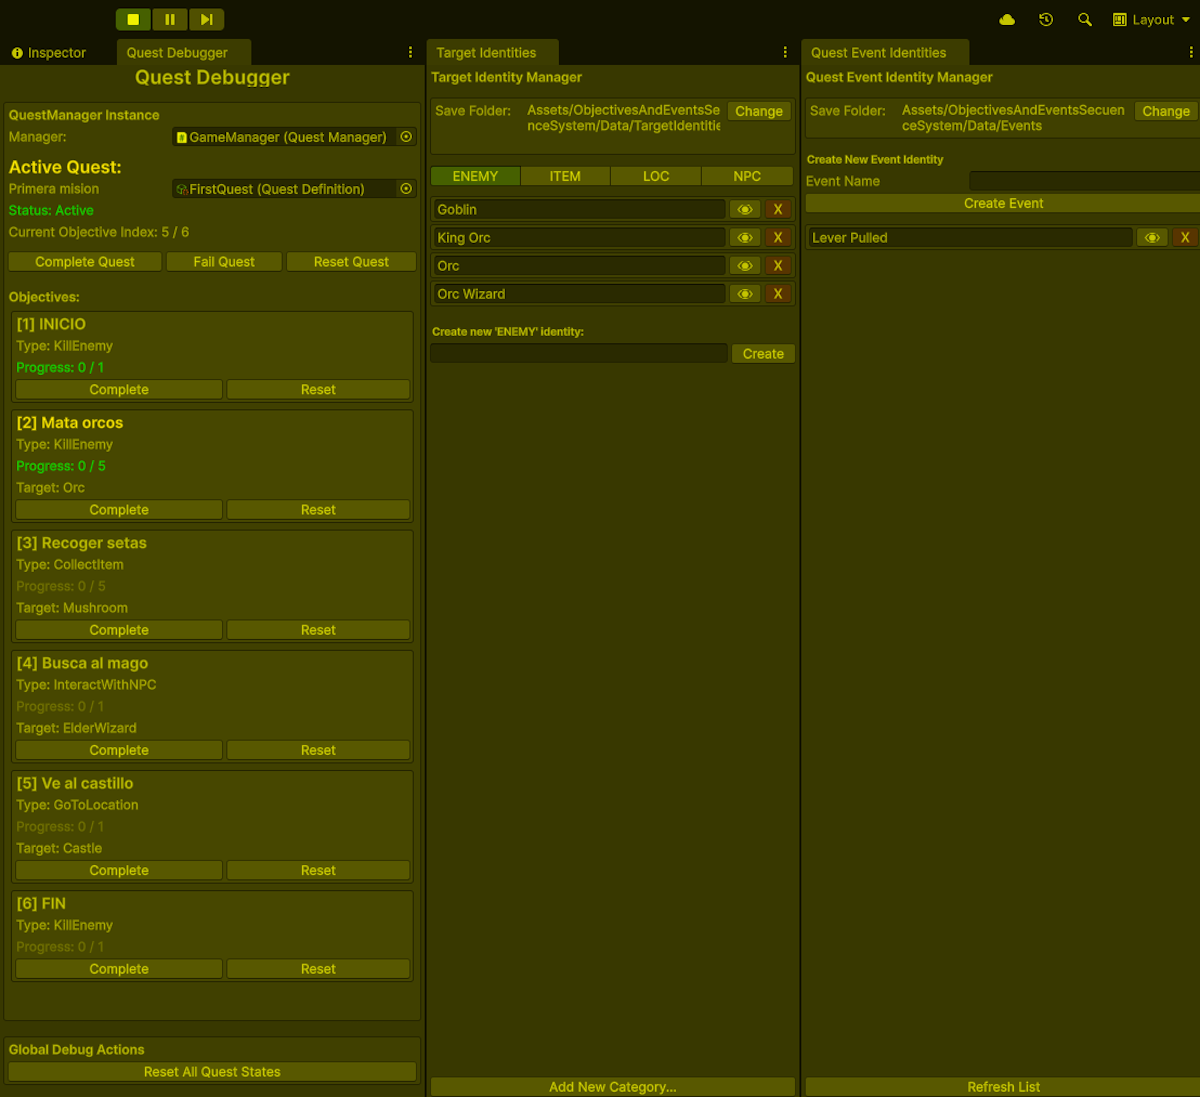Stop play mode with the stop button
Image resolution: width=1200 pixels, height=1097 pixels.
pyautogui.click(x=133, y=19)
